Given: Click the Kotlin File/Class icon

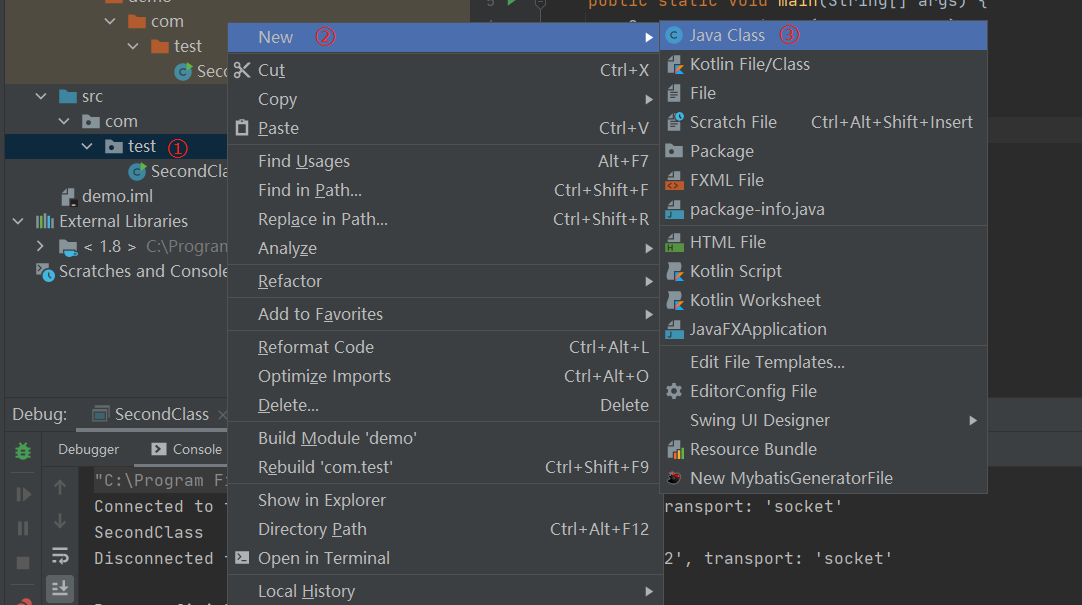Looking at the screenshot, I should (674, 64).
